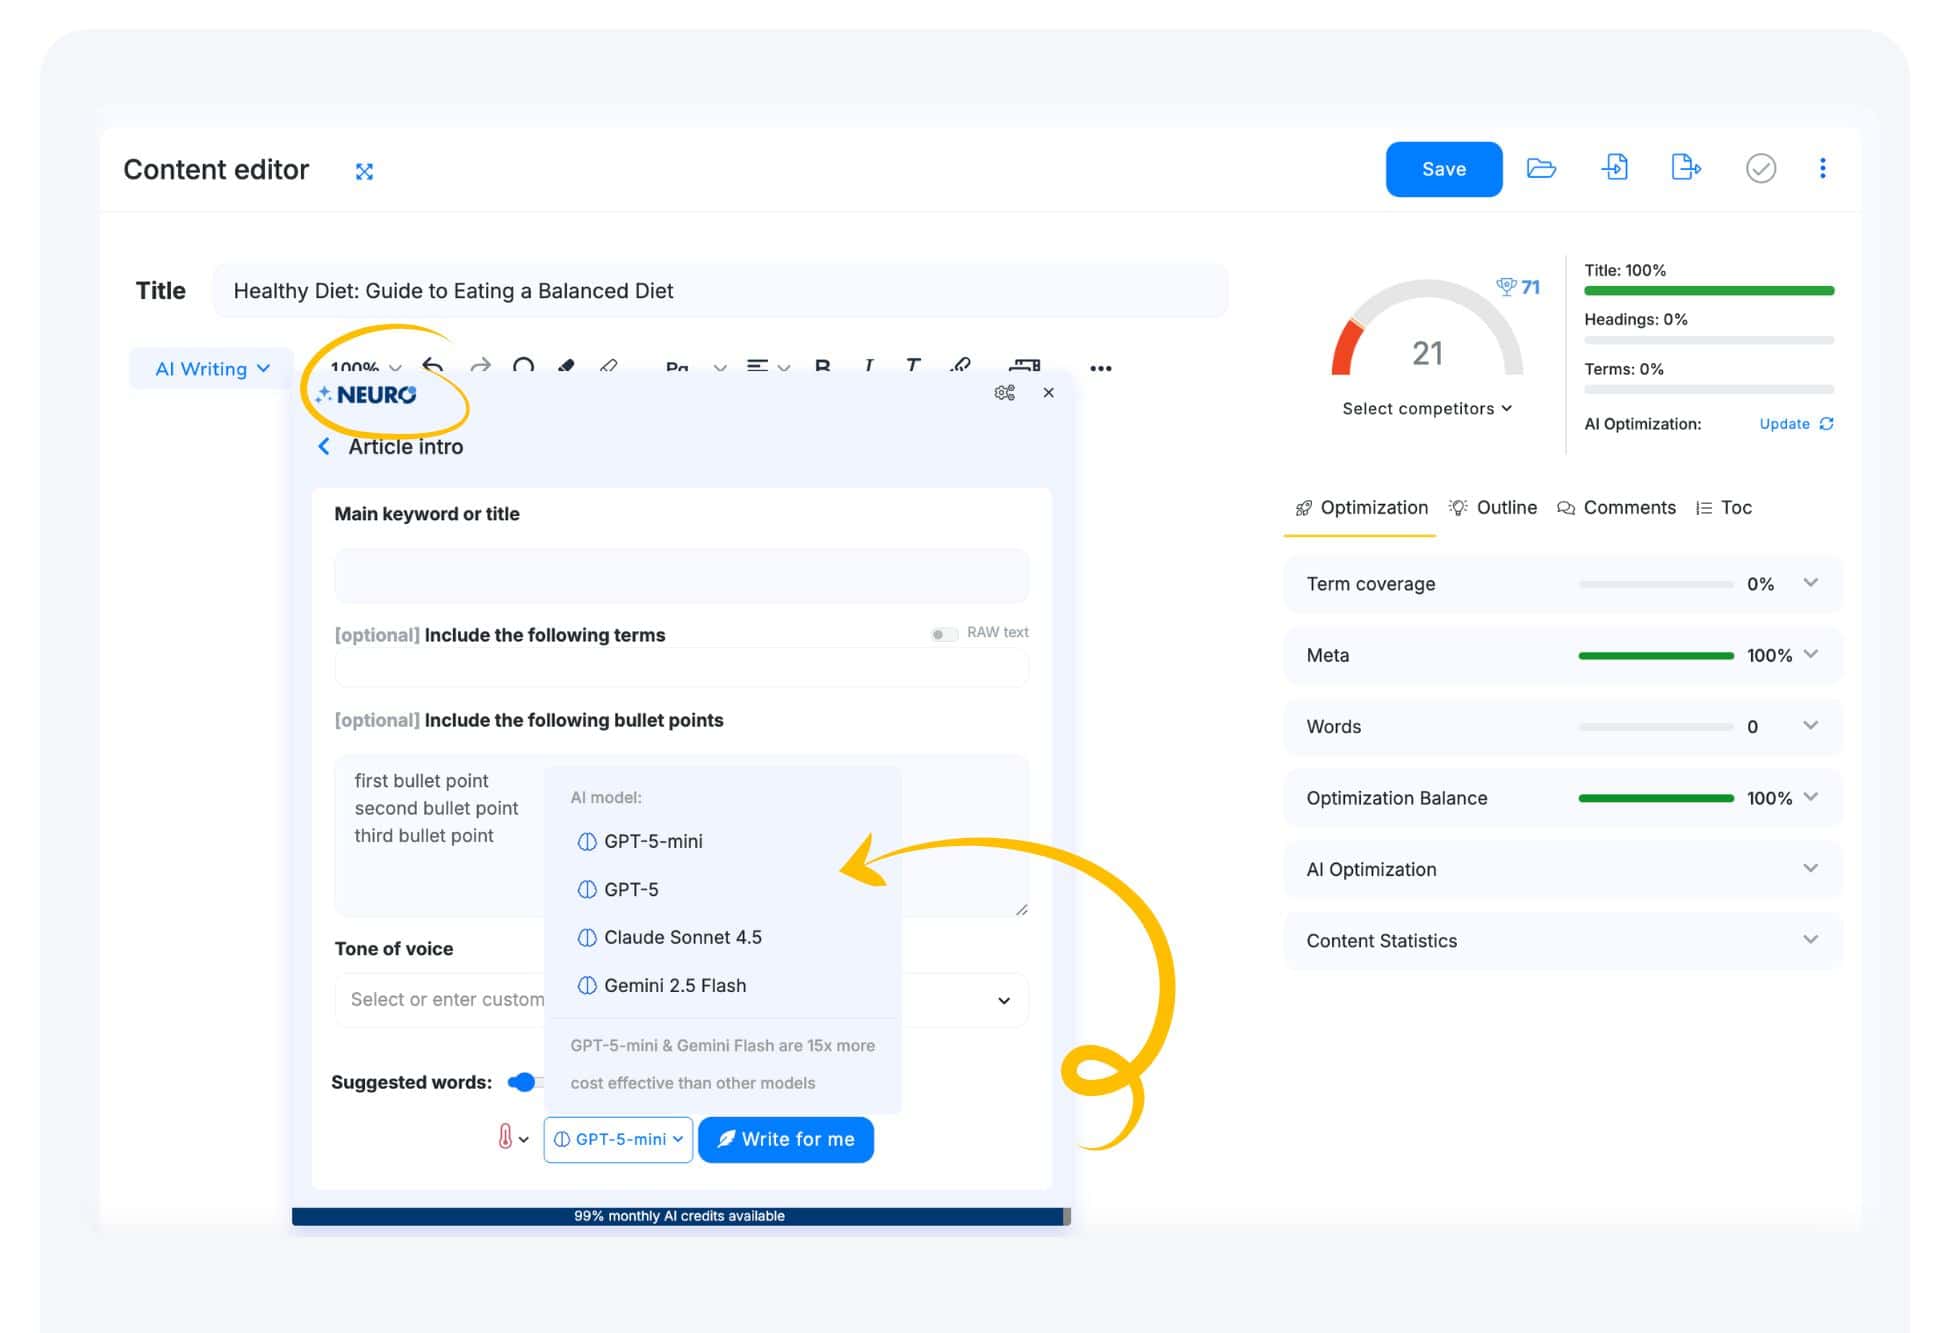
Task: Insert a link from the toolbar
Action: (x=960, y=366)
